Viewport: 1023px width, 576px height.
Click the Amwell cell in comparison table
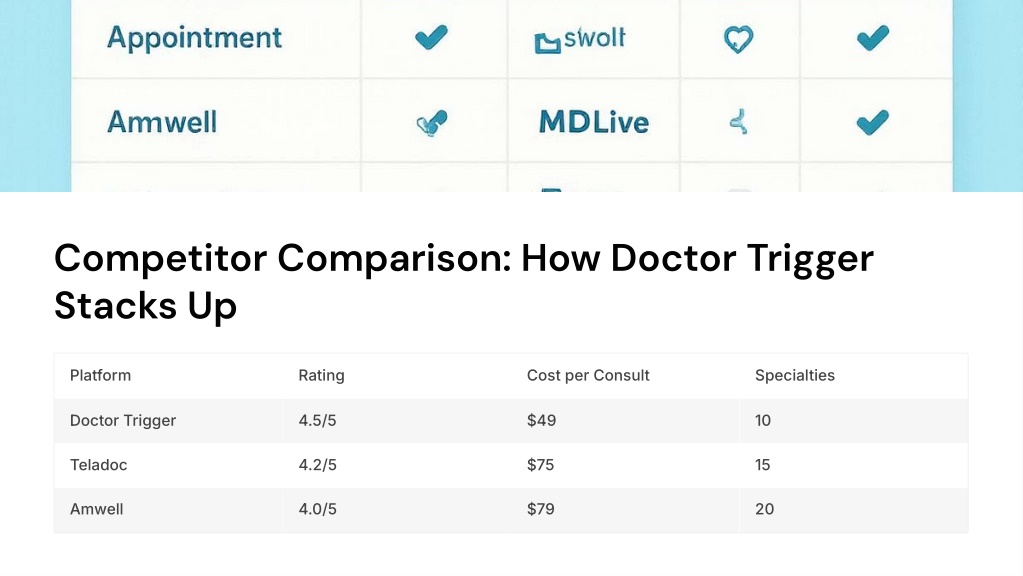(x=97, y=509)
